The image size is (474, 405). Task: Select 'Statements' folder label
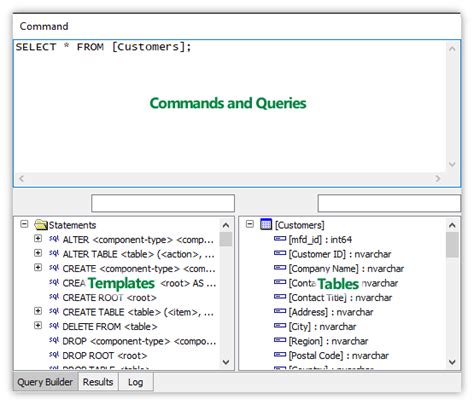point(72,225)
